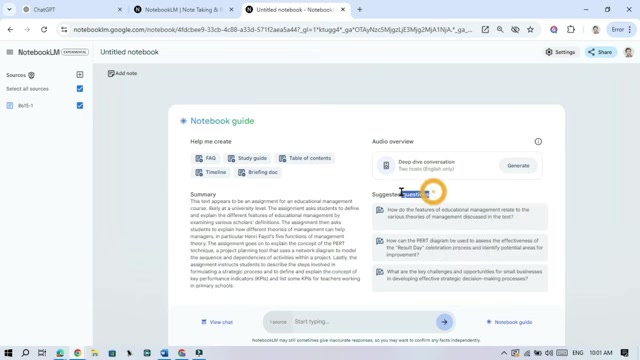This screenshot has width=640, height=360.
Task: Open the Windows search icon in taskbar
Action: click(x=25, y=353)
